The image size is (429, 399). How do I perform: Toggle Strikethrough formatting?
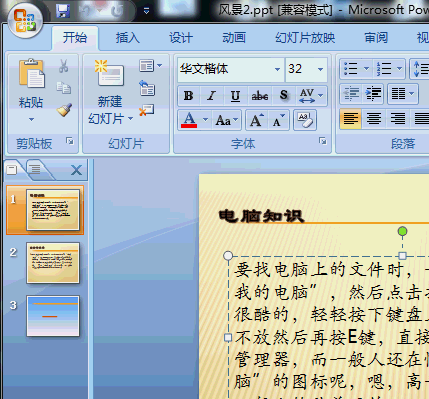tap(259, 96)
